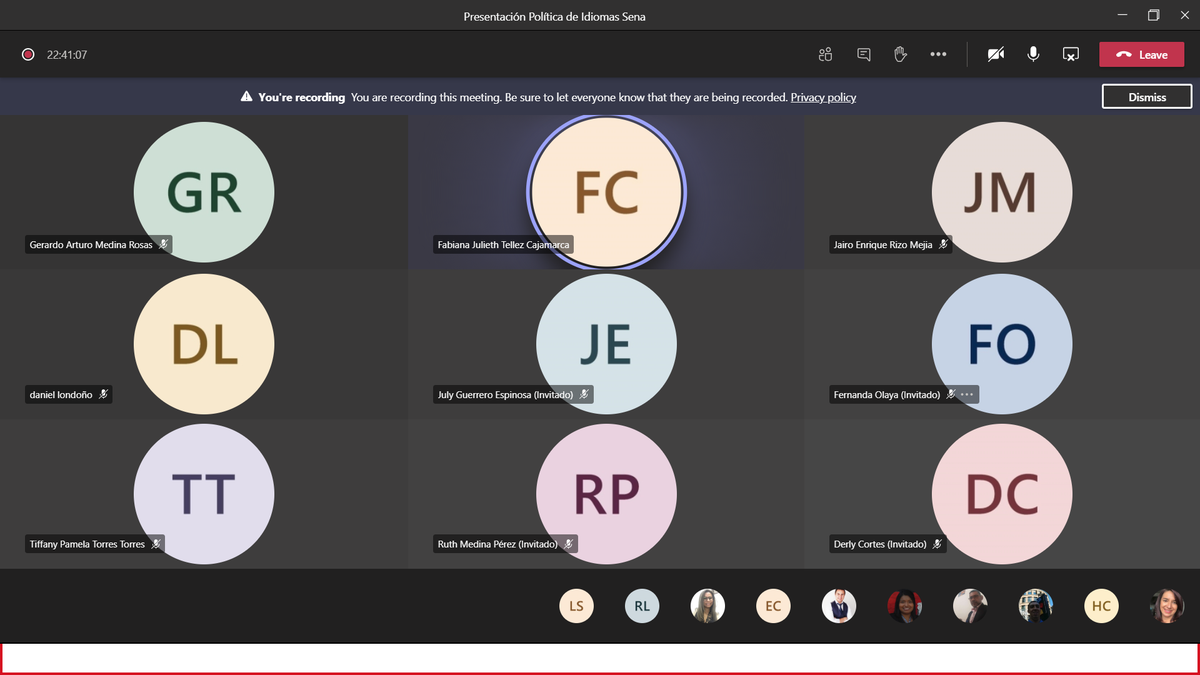Leave the meeting
1200x675 pixels.
pyautogui.click(x=1141, y=54)
